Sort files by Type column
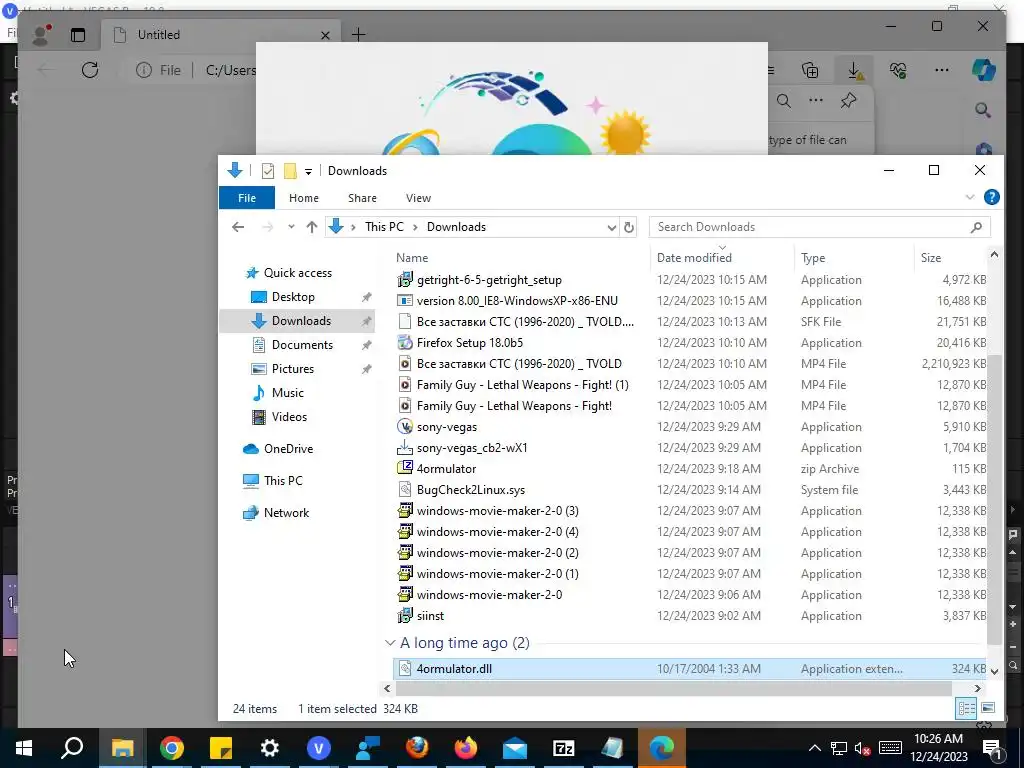Image resolution: width=1024 pixels, height=768 pixels. (813, 258)
